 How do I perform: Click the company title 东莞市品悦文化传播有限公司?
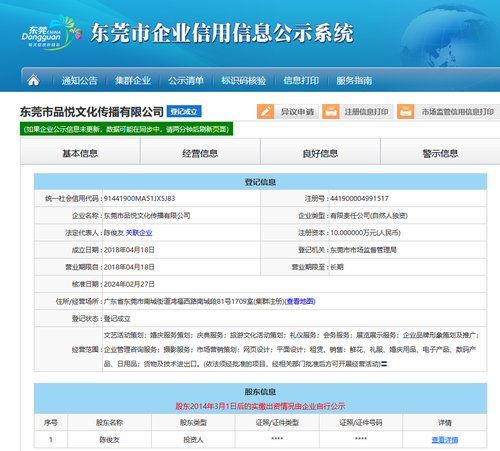[x=92, y=112]
